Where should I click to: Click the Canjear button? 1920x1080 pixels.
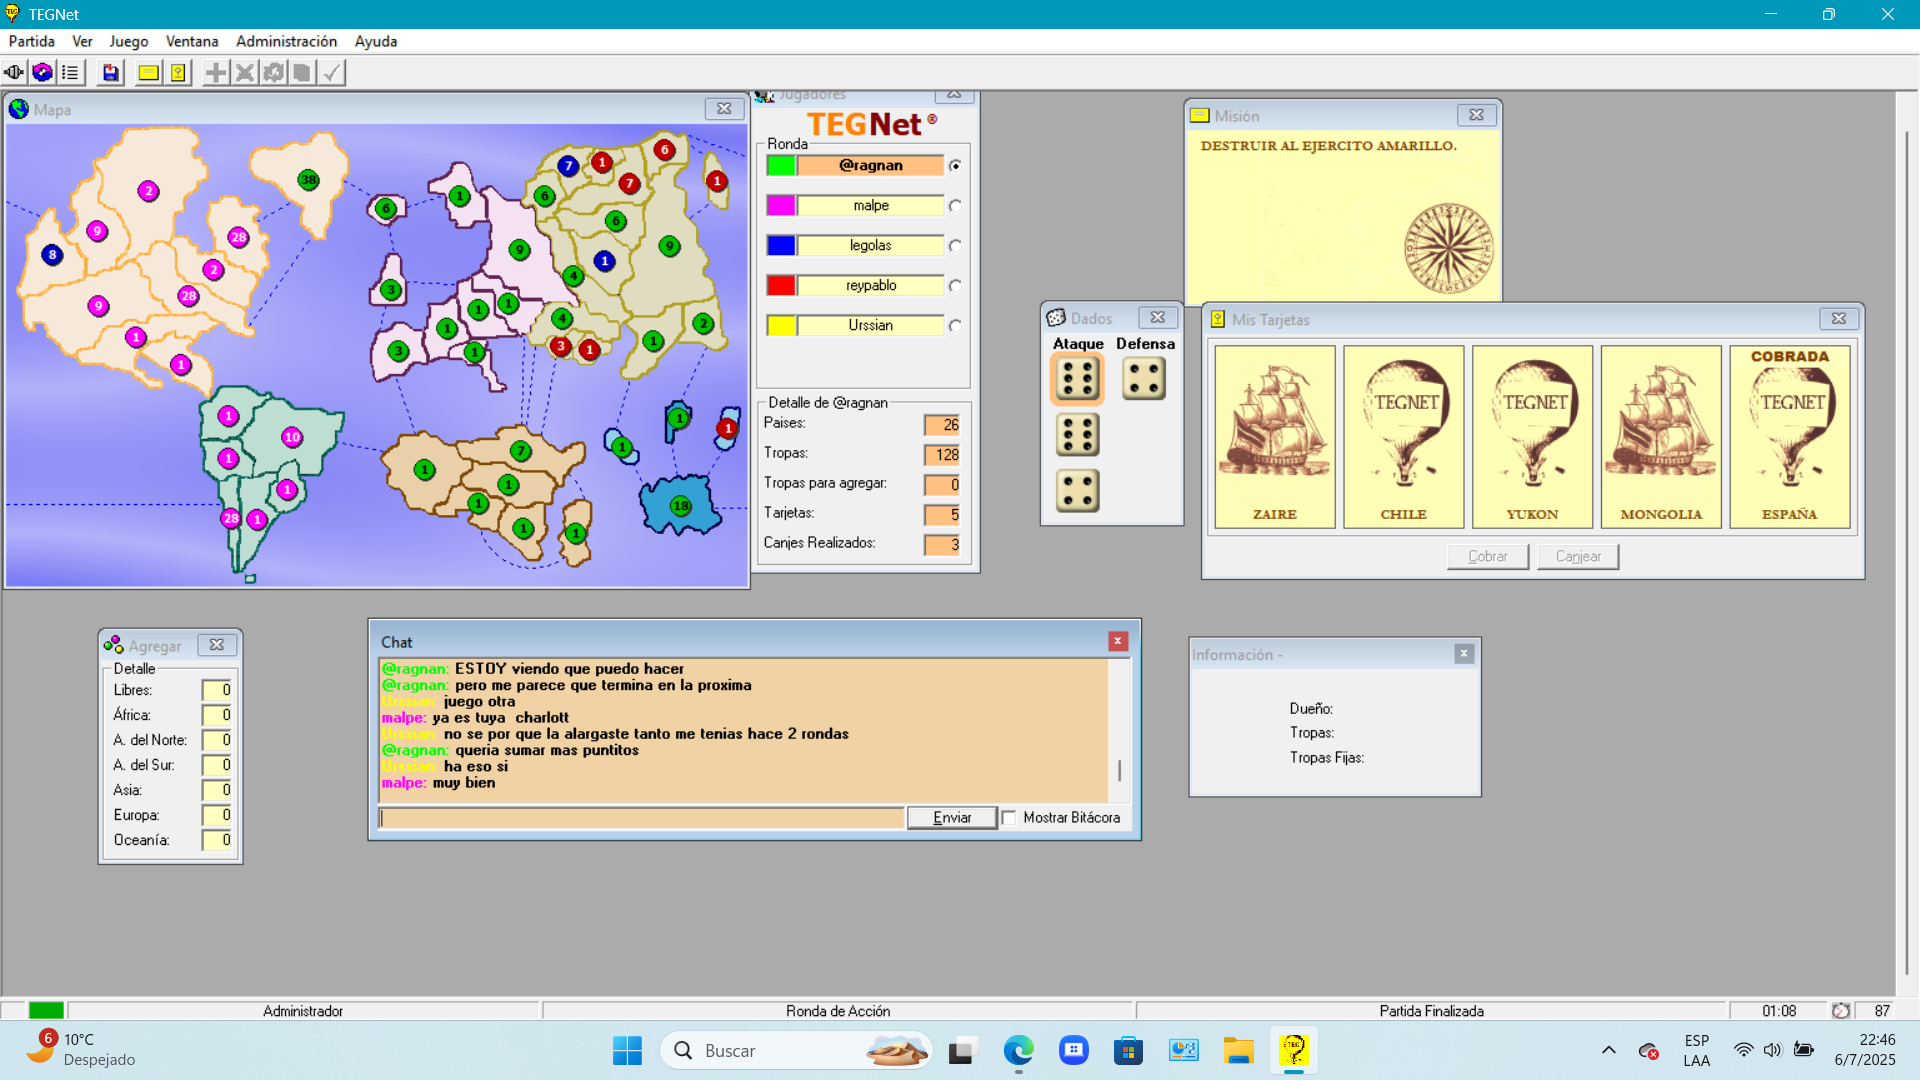click(x=1578, y=556)
